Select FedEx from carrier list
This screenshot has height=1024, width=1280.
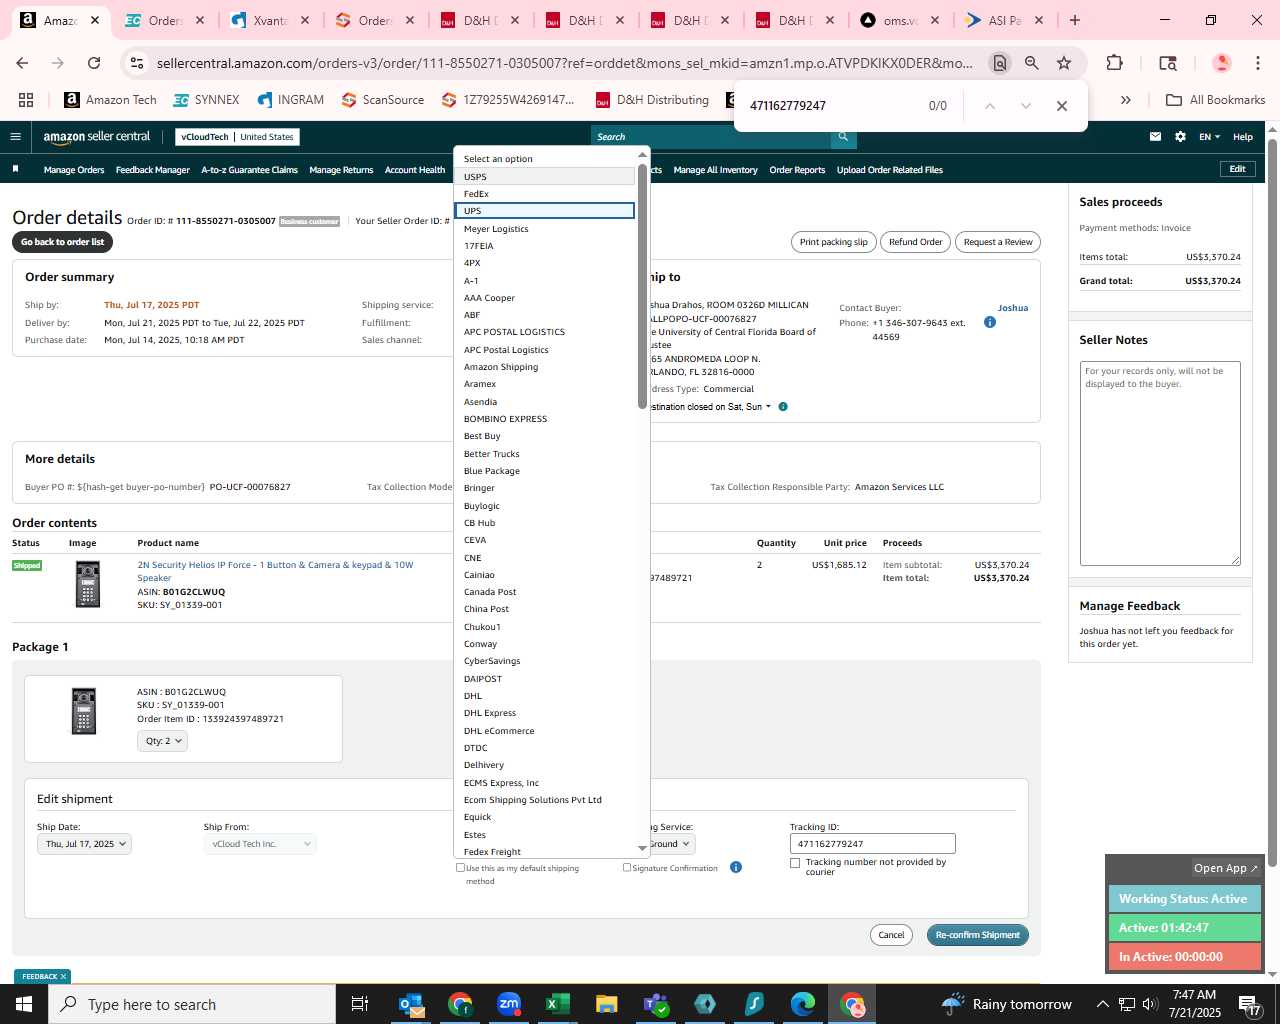pos(545,194)
